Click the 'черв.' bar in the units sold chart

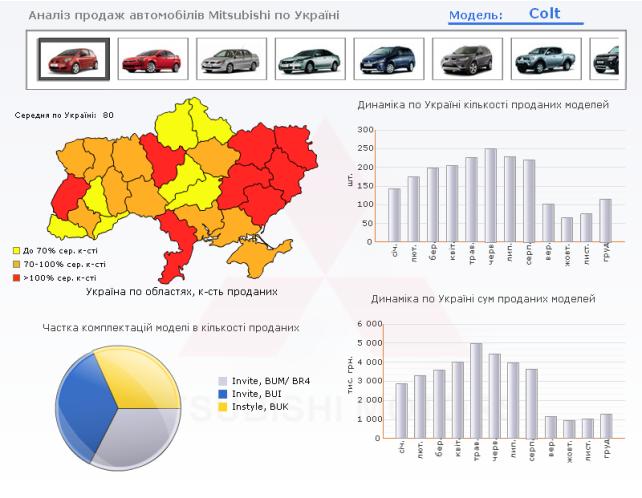491,195
